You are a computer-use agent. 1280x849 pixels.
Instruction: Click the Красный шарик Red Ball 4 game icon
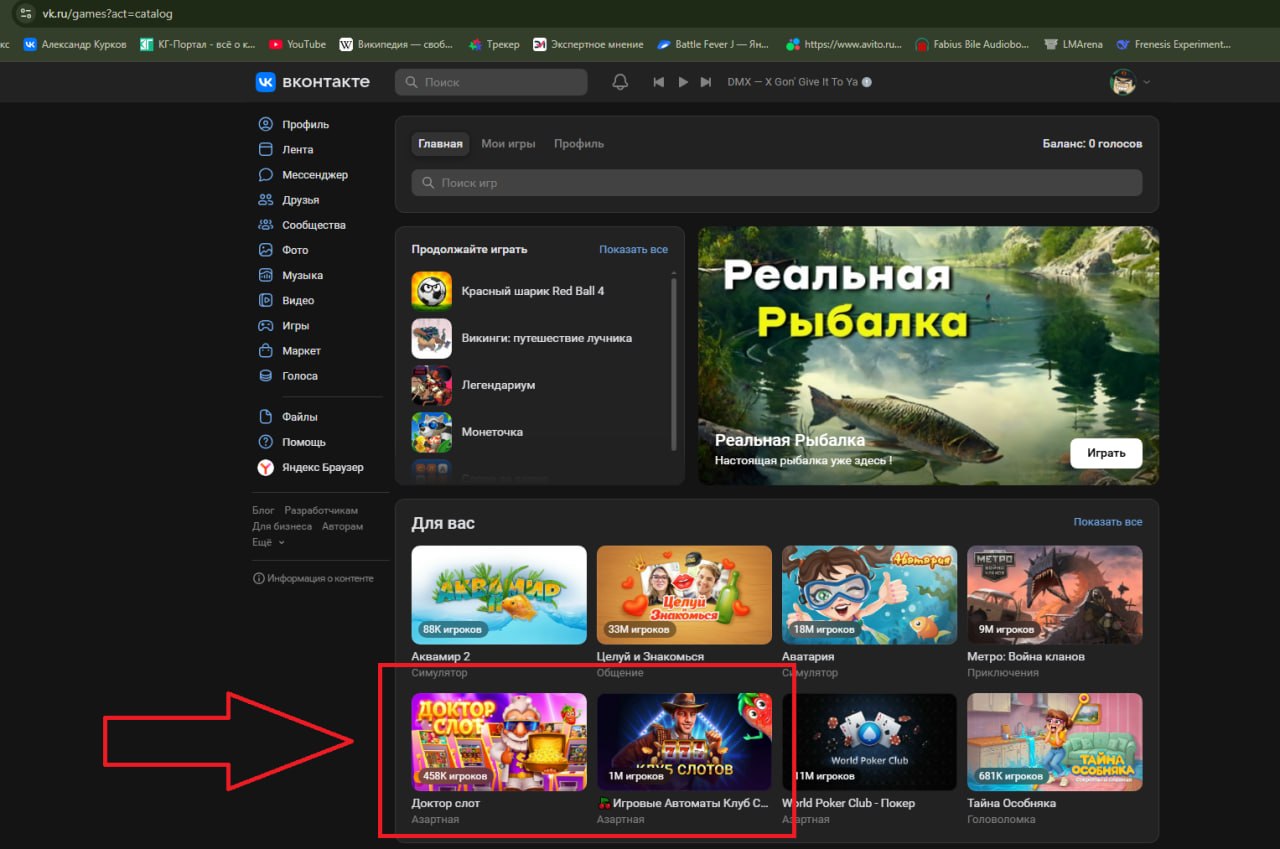point(431,291)
